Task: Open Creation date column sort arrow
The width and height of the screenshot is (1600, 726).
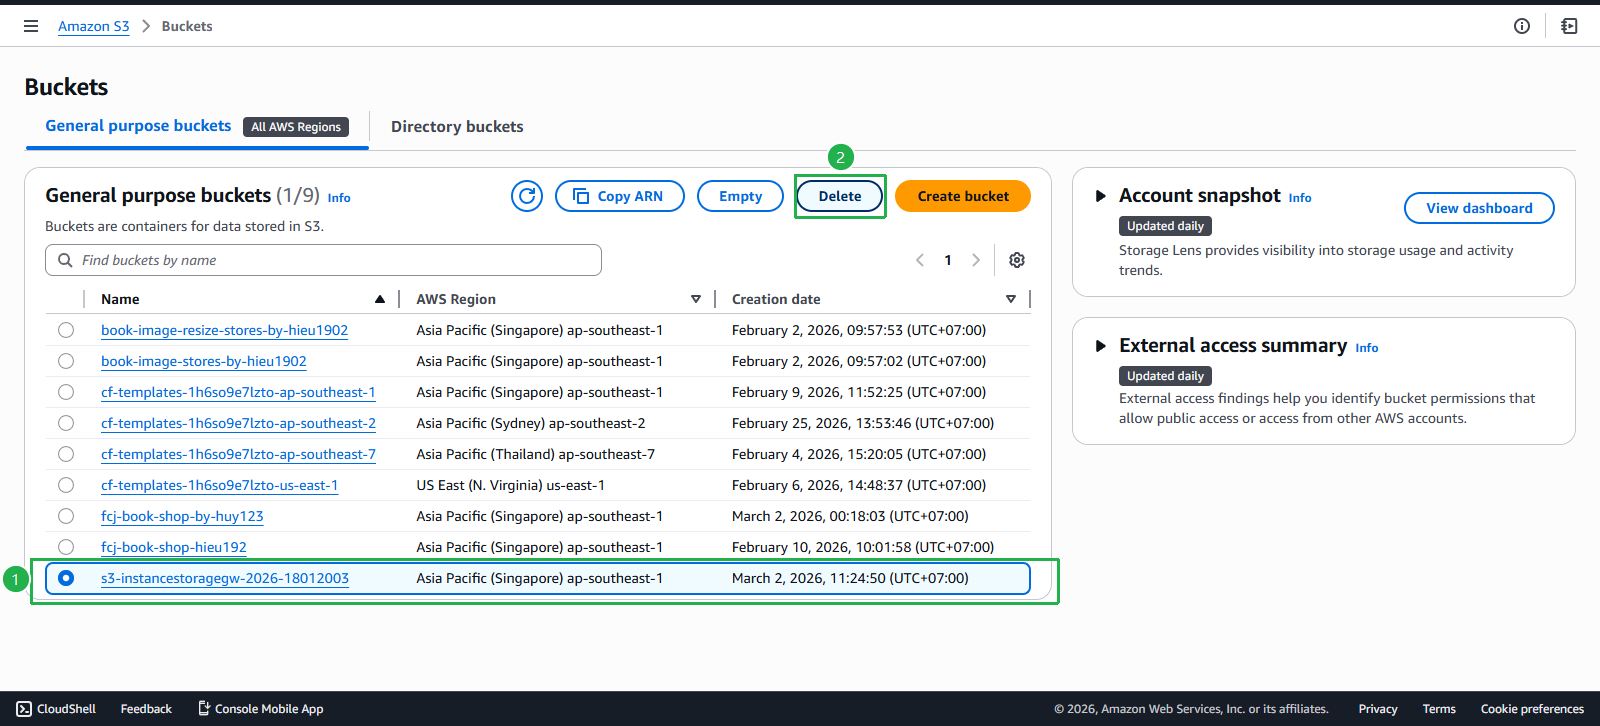Action: point(1011,299)
